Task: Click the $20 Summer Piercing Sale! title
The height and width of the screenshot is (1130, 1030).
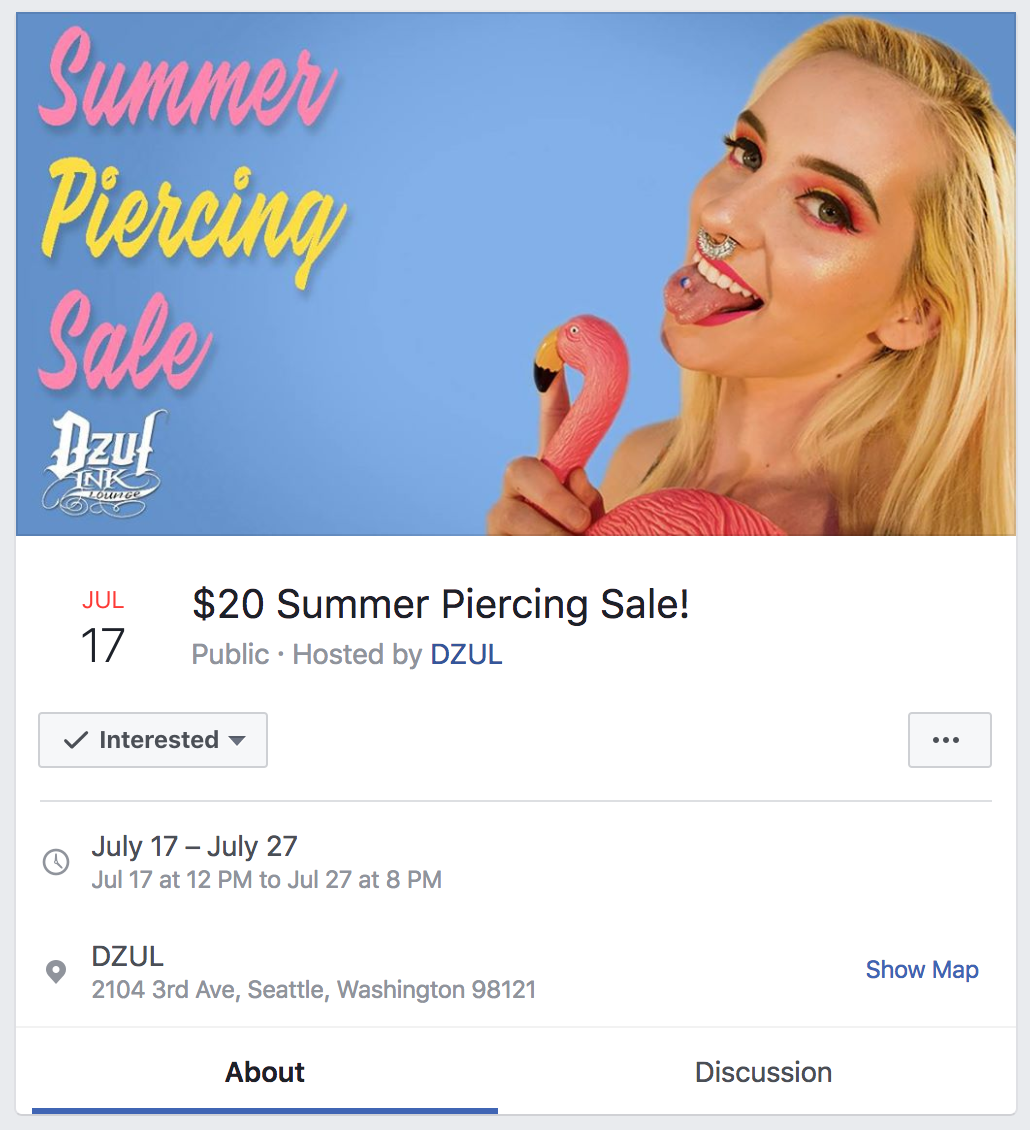Action: tap(440, 604)
